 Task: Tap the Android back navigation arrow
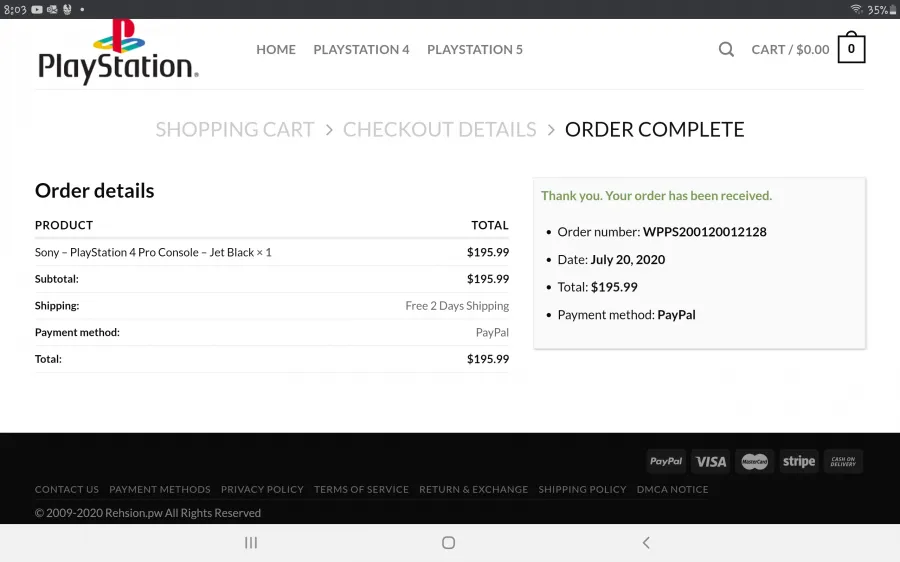coord(646,542)
